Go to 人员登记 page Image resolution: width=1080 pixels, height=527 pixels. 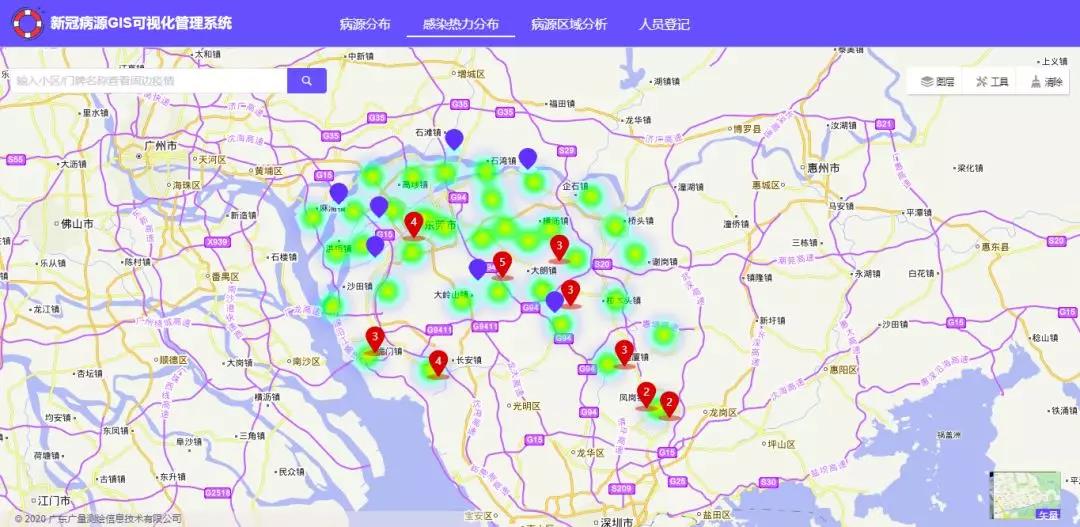[663, 24]
